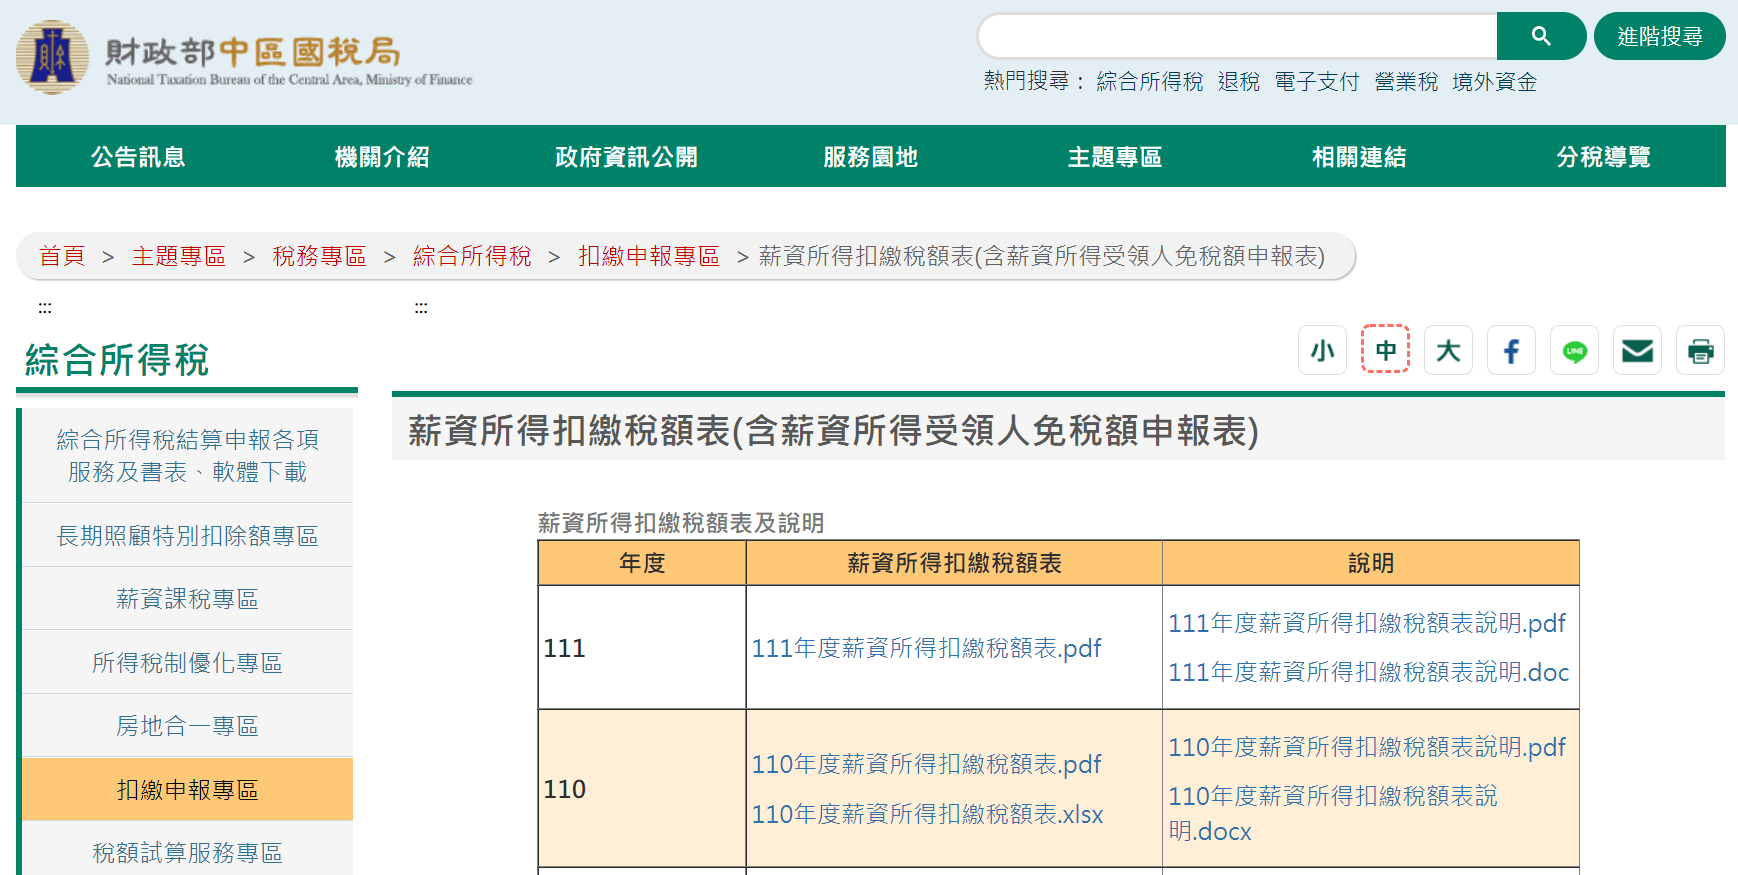Open 服務園地 main menu
Viewport: 1738px width, 875px height.
click(x=870, y=157)
